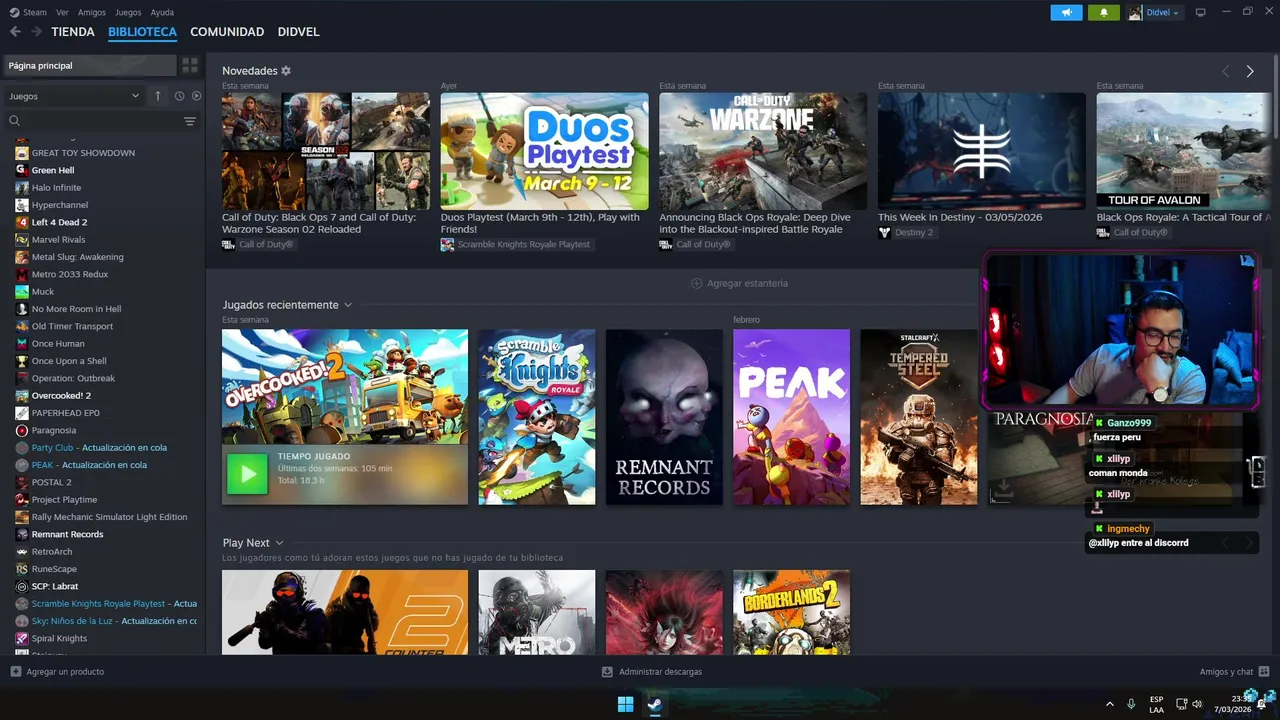Enter Big Picture mode monitor icon
The height and width of the screenshot is (720, 1280).
pyautogui.click(x=1201, y=12)
